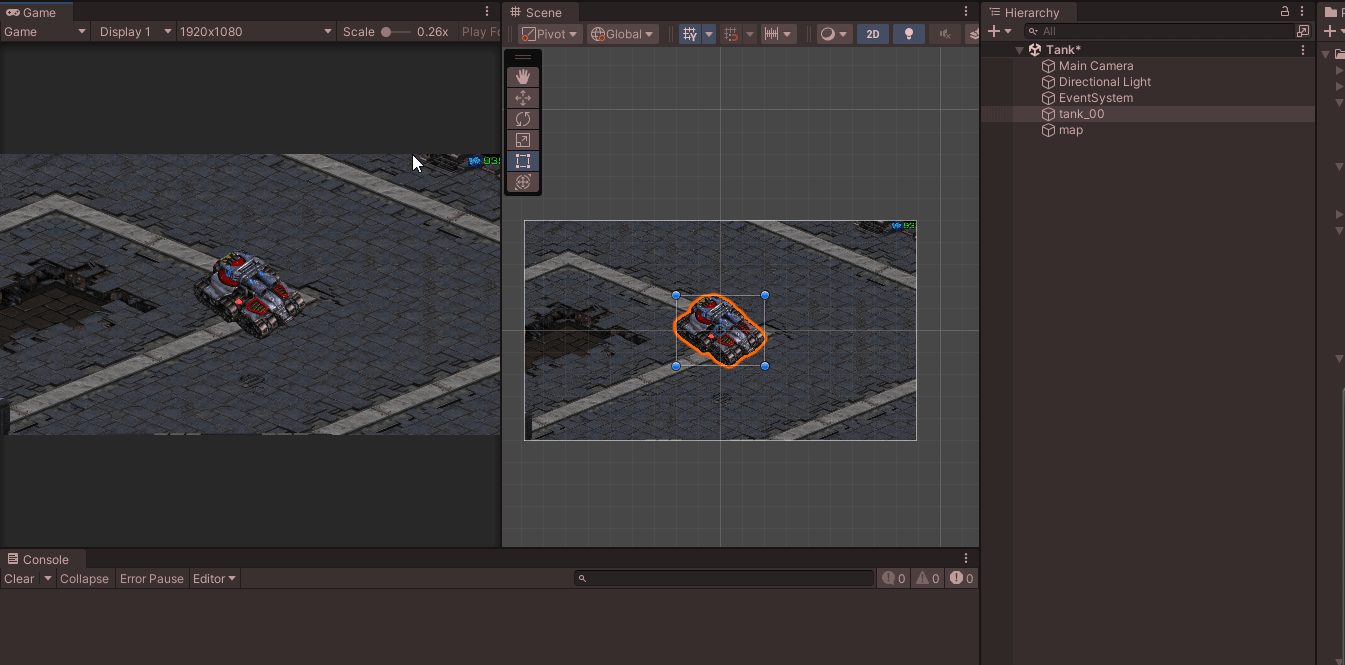Select Directional Light in Hierarchy
Viewport: 1345px width, 665px height.
1105,82
